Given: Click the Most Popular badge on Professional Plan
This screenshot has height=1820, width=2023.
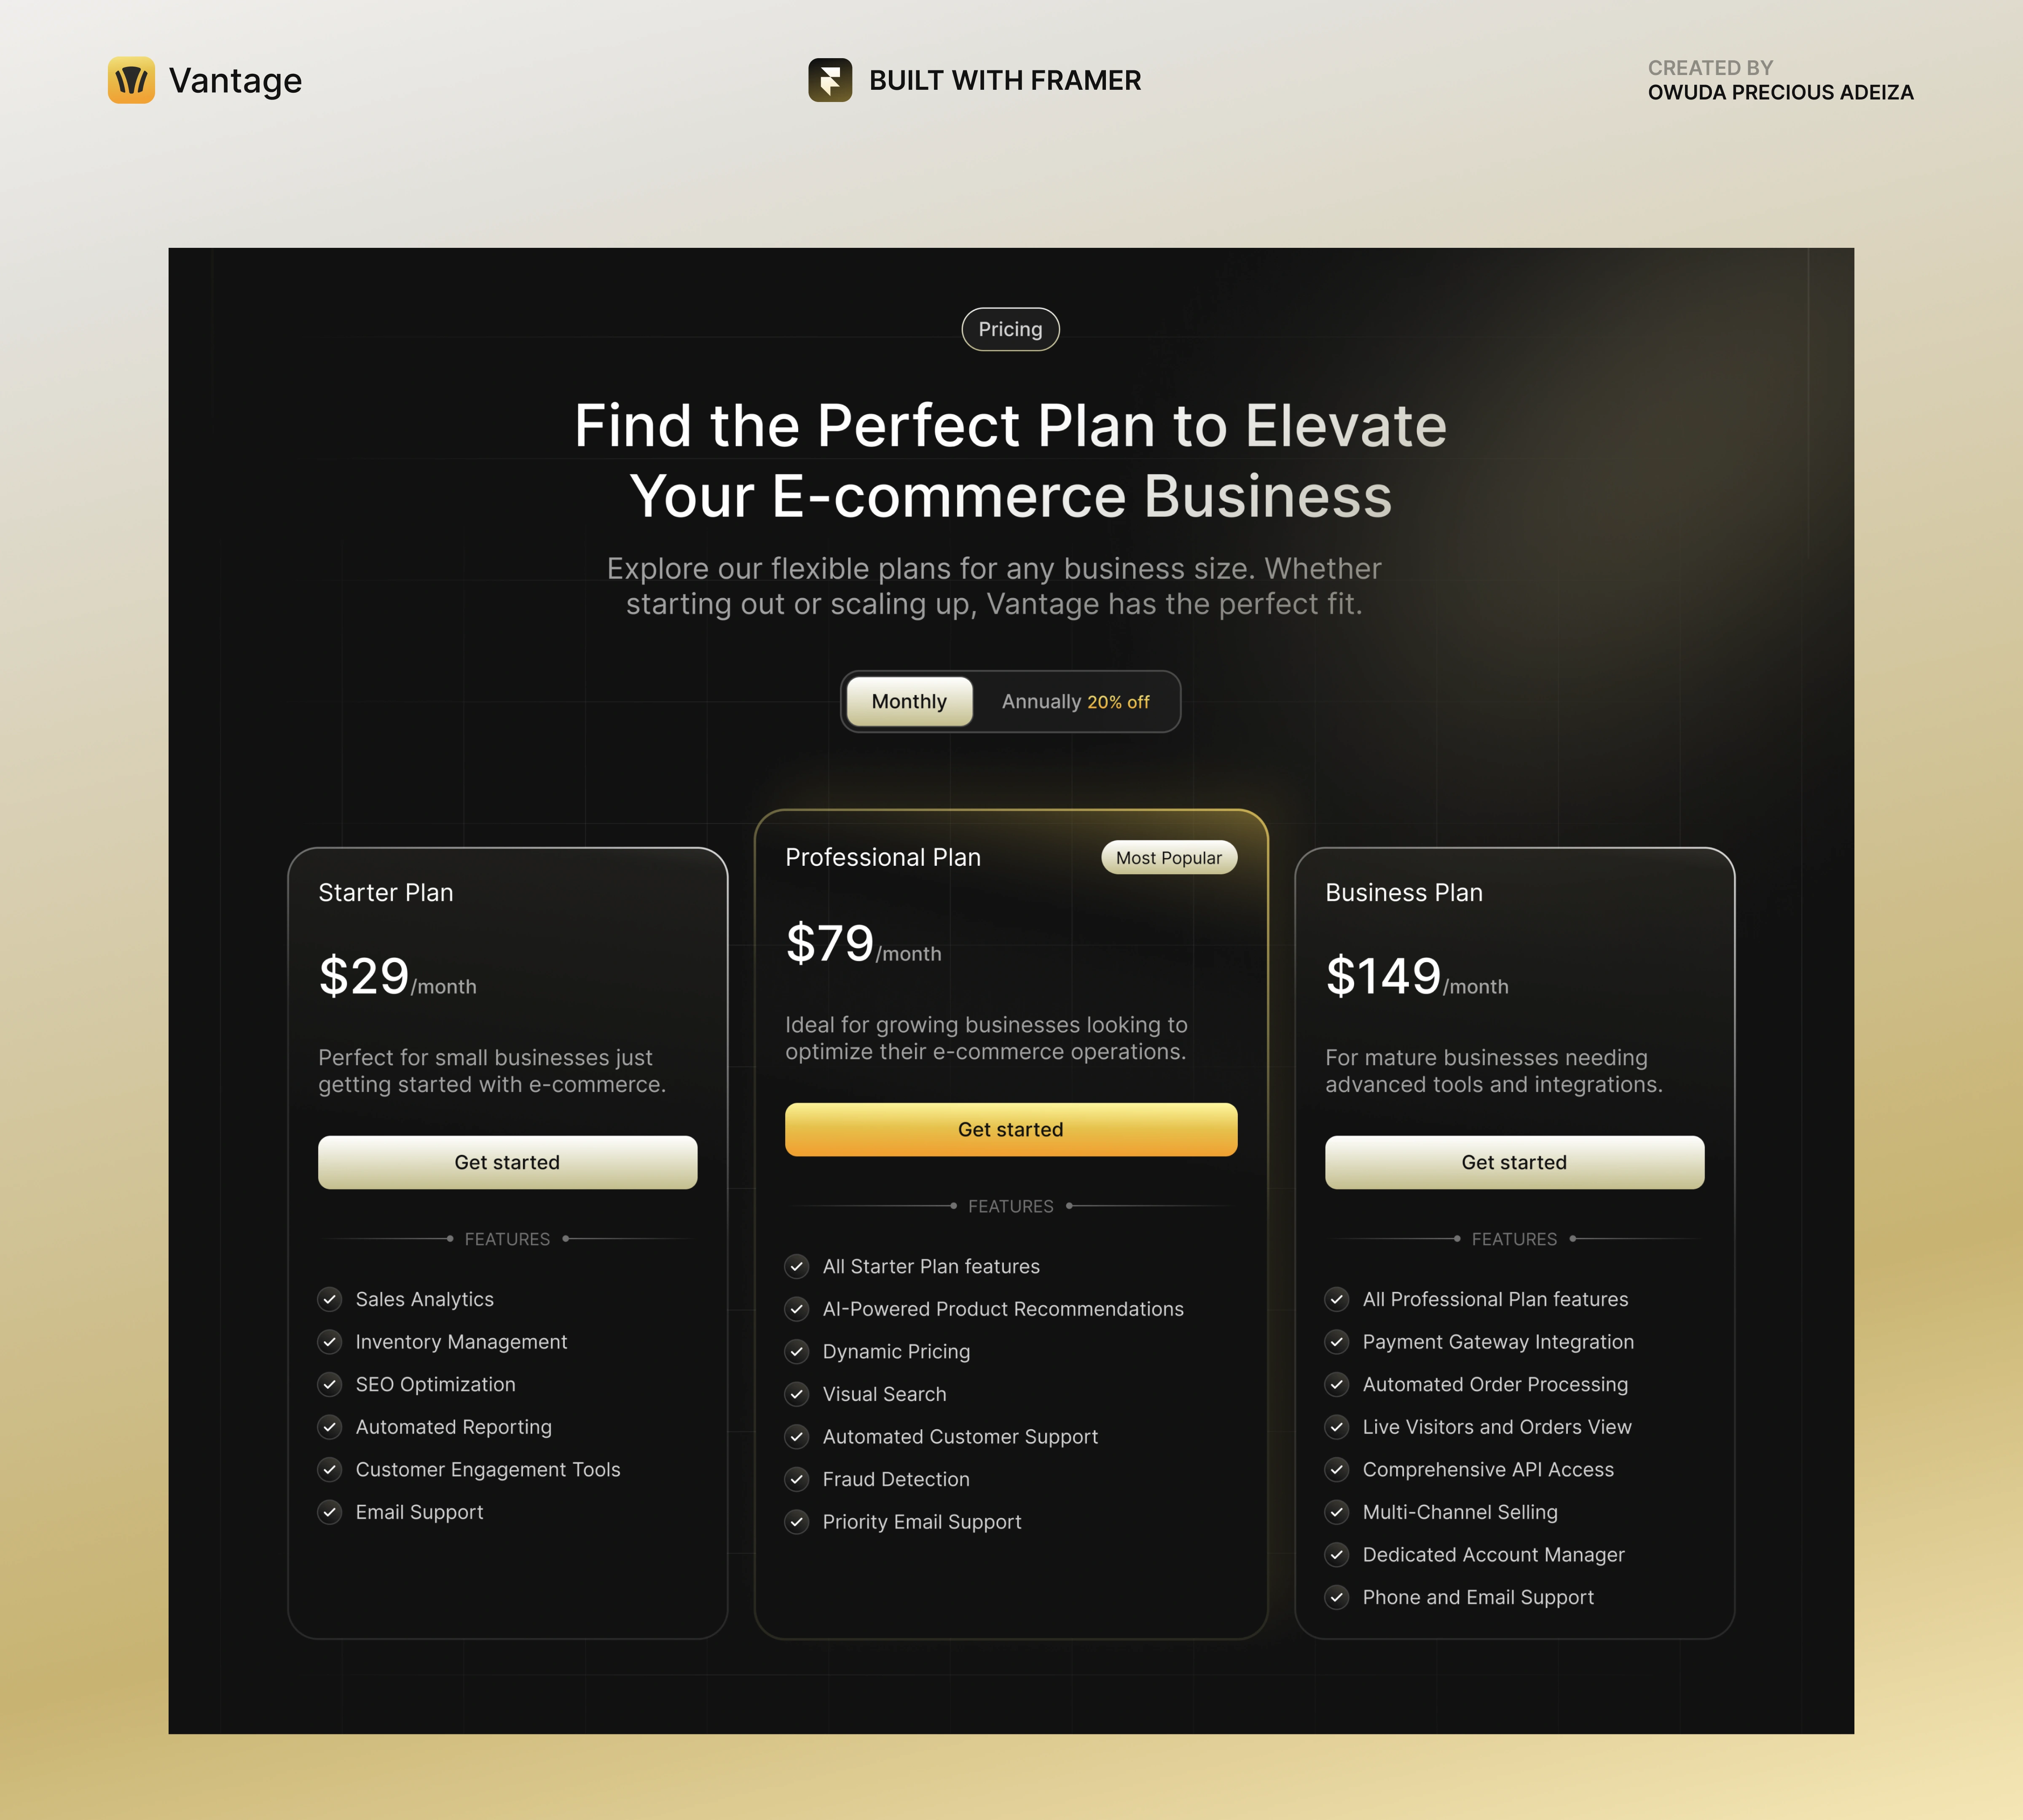Looking at the screenshot, I should click(x=1166, y=857).
